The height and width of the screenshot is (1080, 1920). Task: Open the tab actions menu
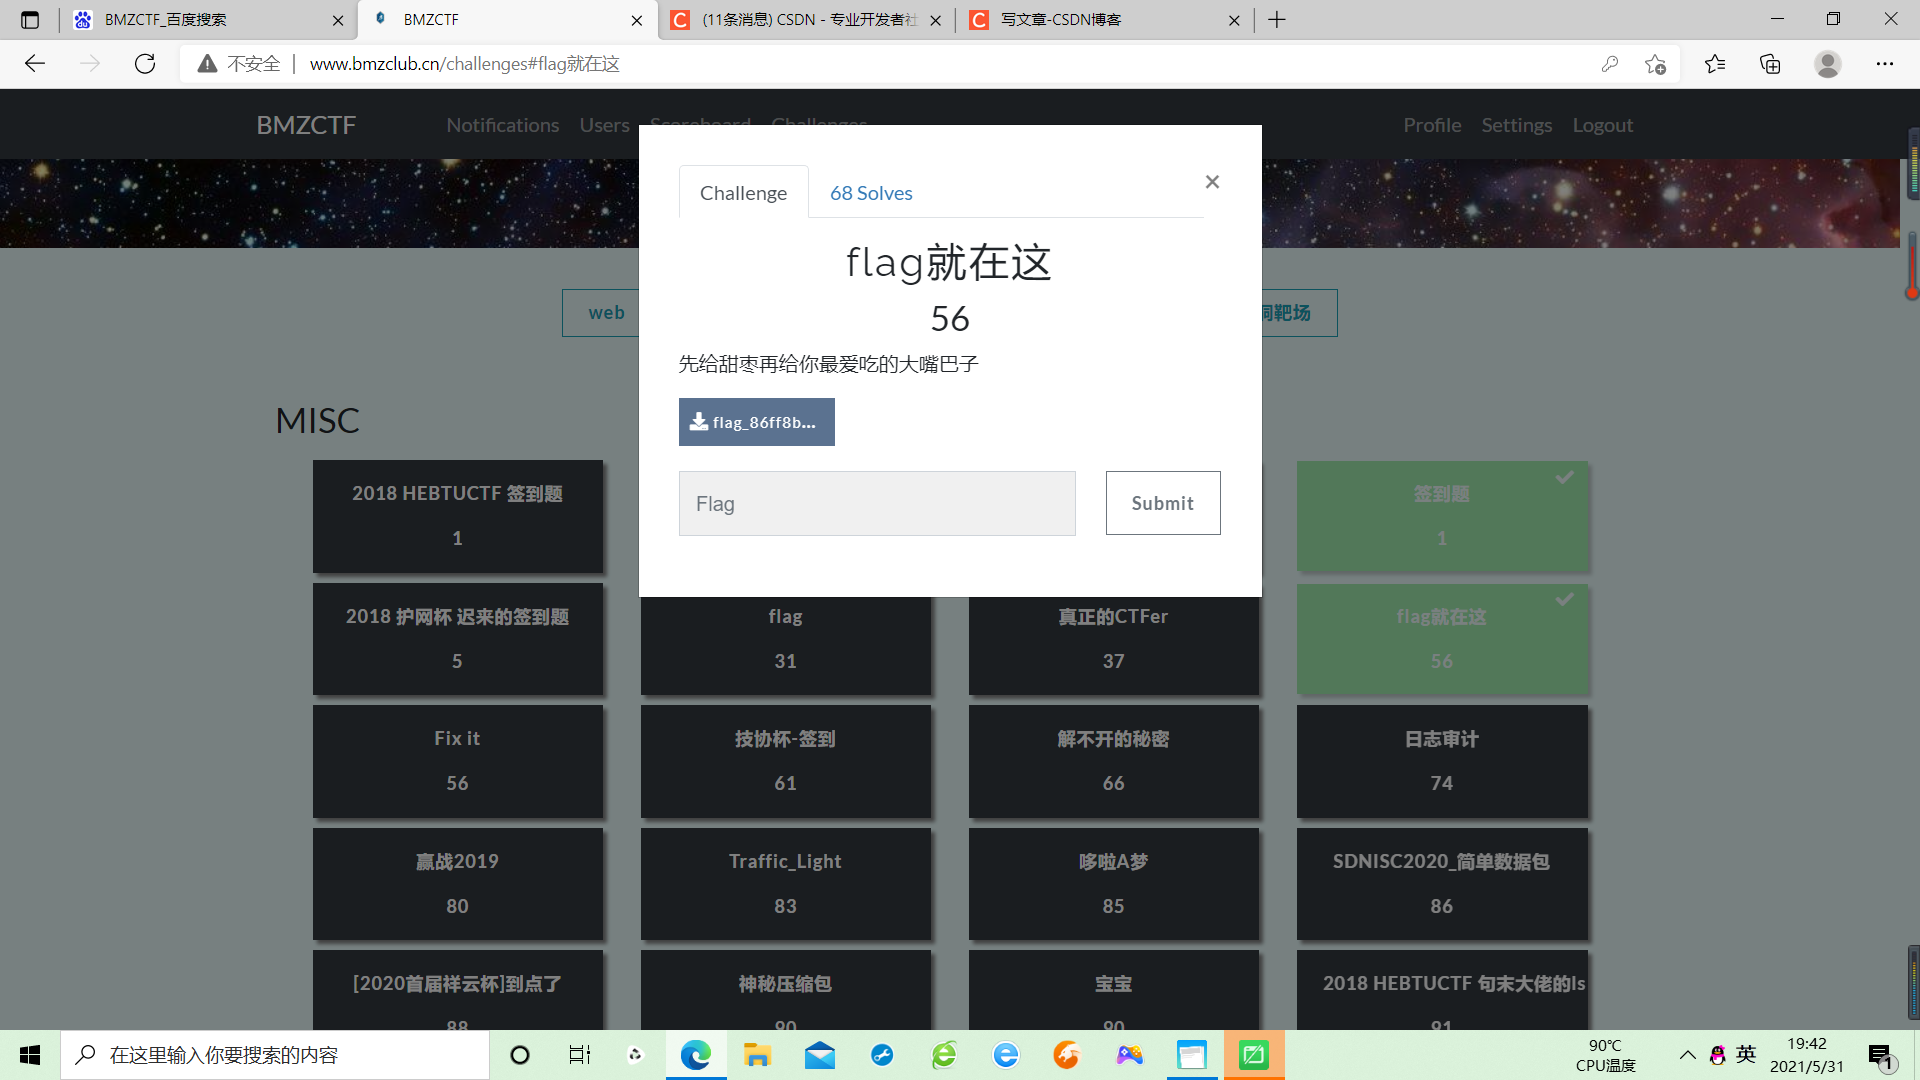pyautogui.click(x=30, y=19)
